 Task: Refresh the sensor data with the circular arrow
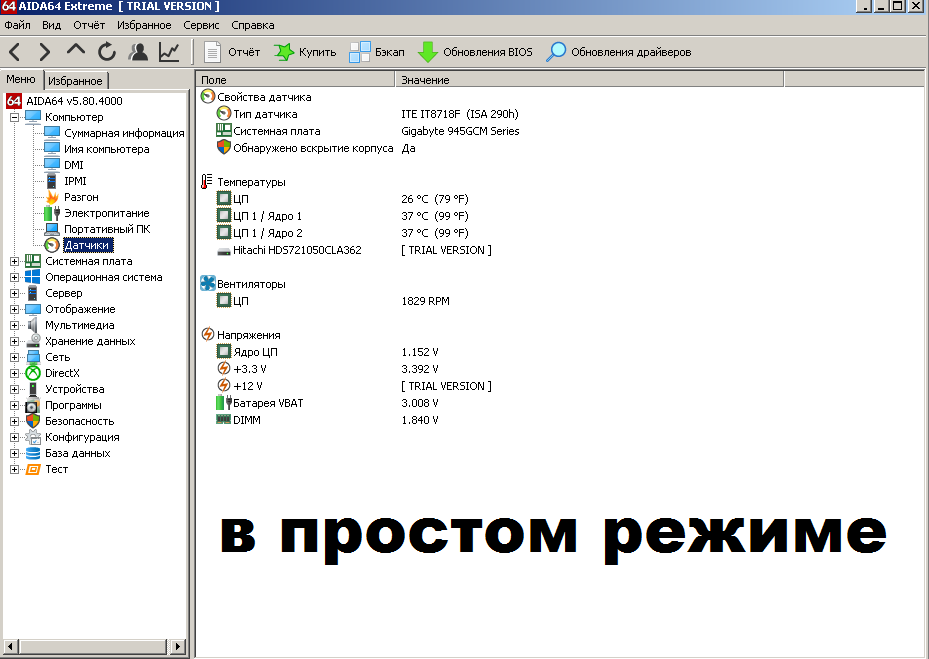click(107, 52)
